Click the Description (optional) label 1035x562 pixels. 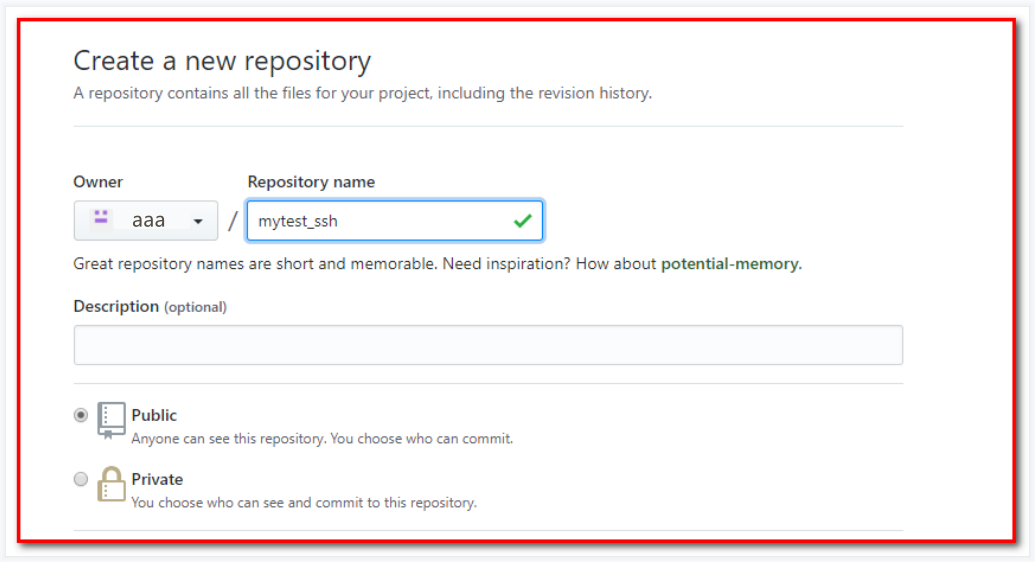coord(150,307)
